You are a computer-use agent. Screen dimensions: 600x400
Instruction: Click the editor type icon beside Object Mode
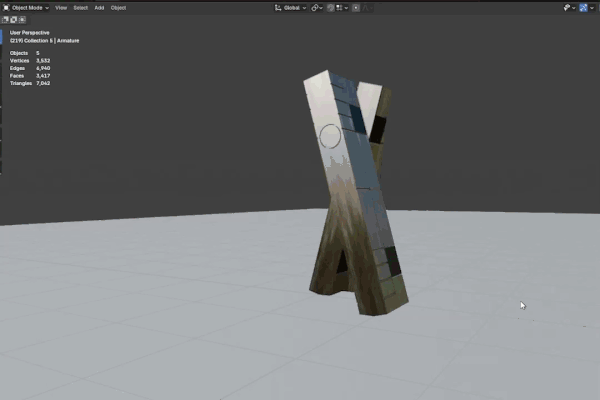click(5, 7)
